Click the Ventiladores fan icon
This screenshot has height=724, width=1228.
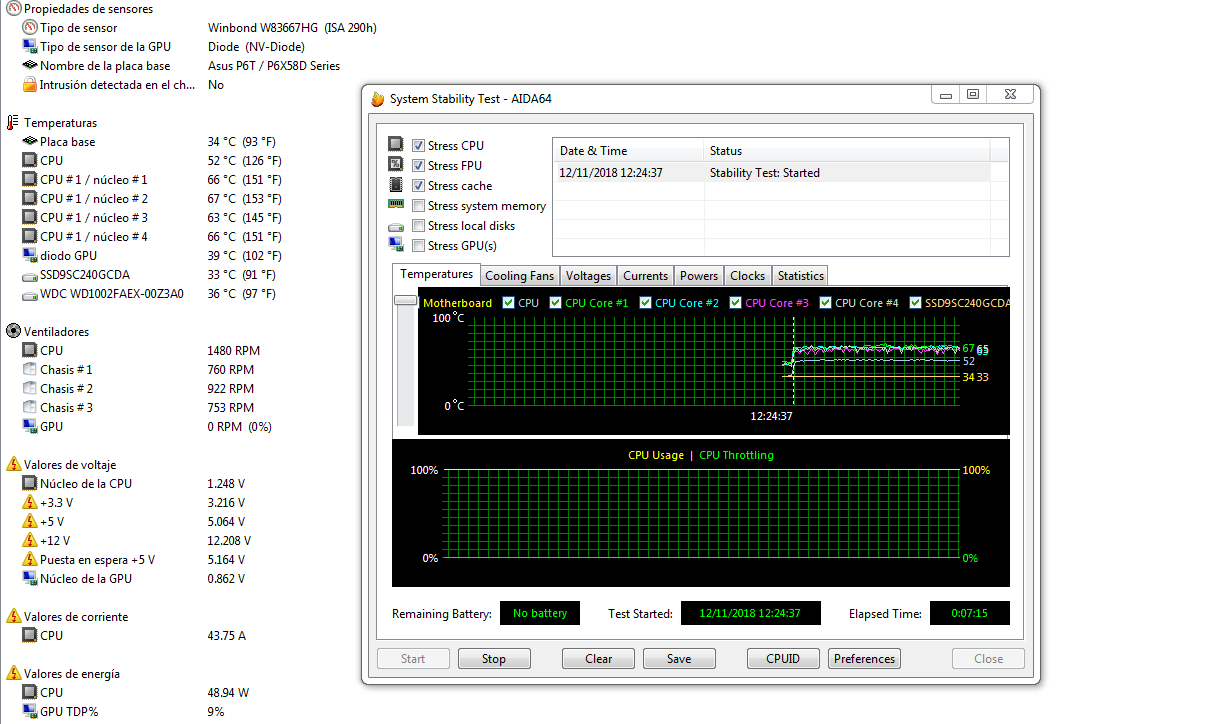click(13, 332)
